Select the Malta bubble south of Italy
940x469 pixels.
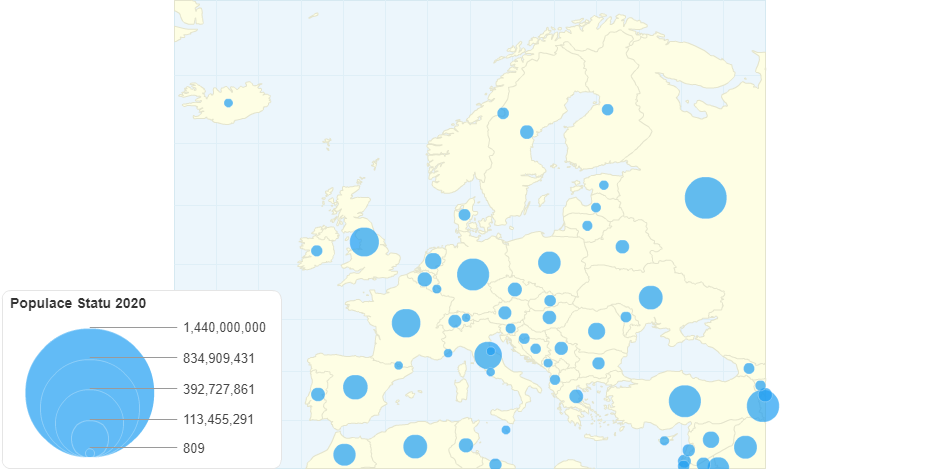[x=506, y=430]
